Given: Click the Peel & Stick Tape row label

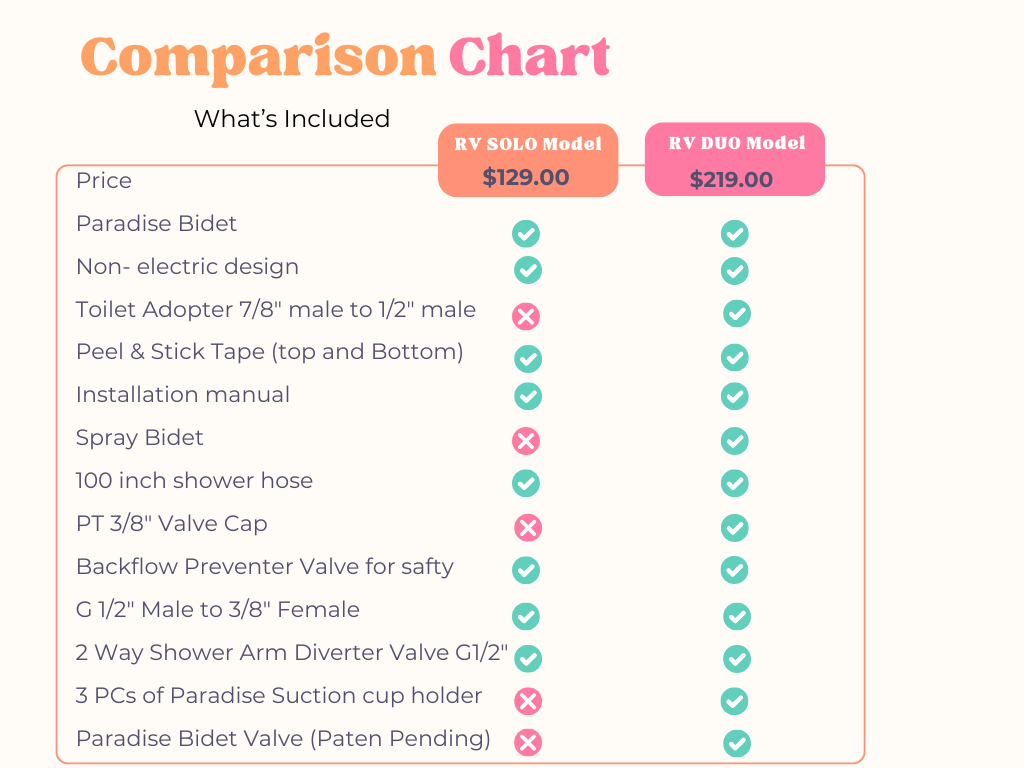Looking at the screenshot, I should click(x=270, y=352).
